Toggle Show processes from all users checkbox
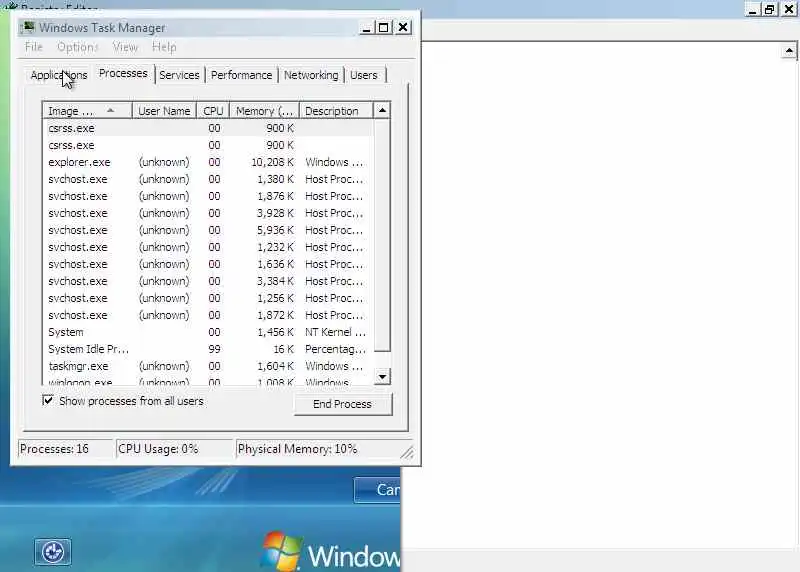Image resolution: width=800 pixels, height=572 pixels. click(x=48, y=401)
